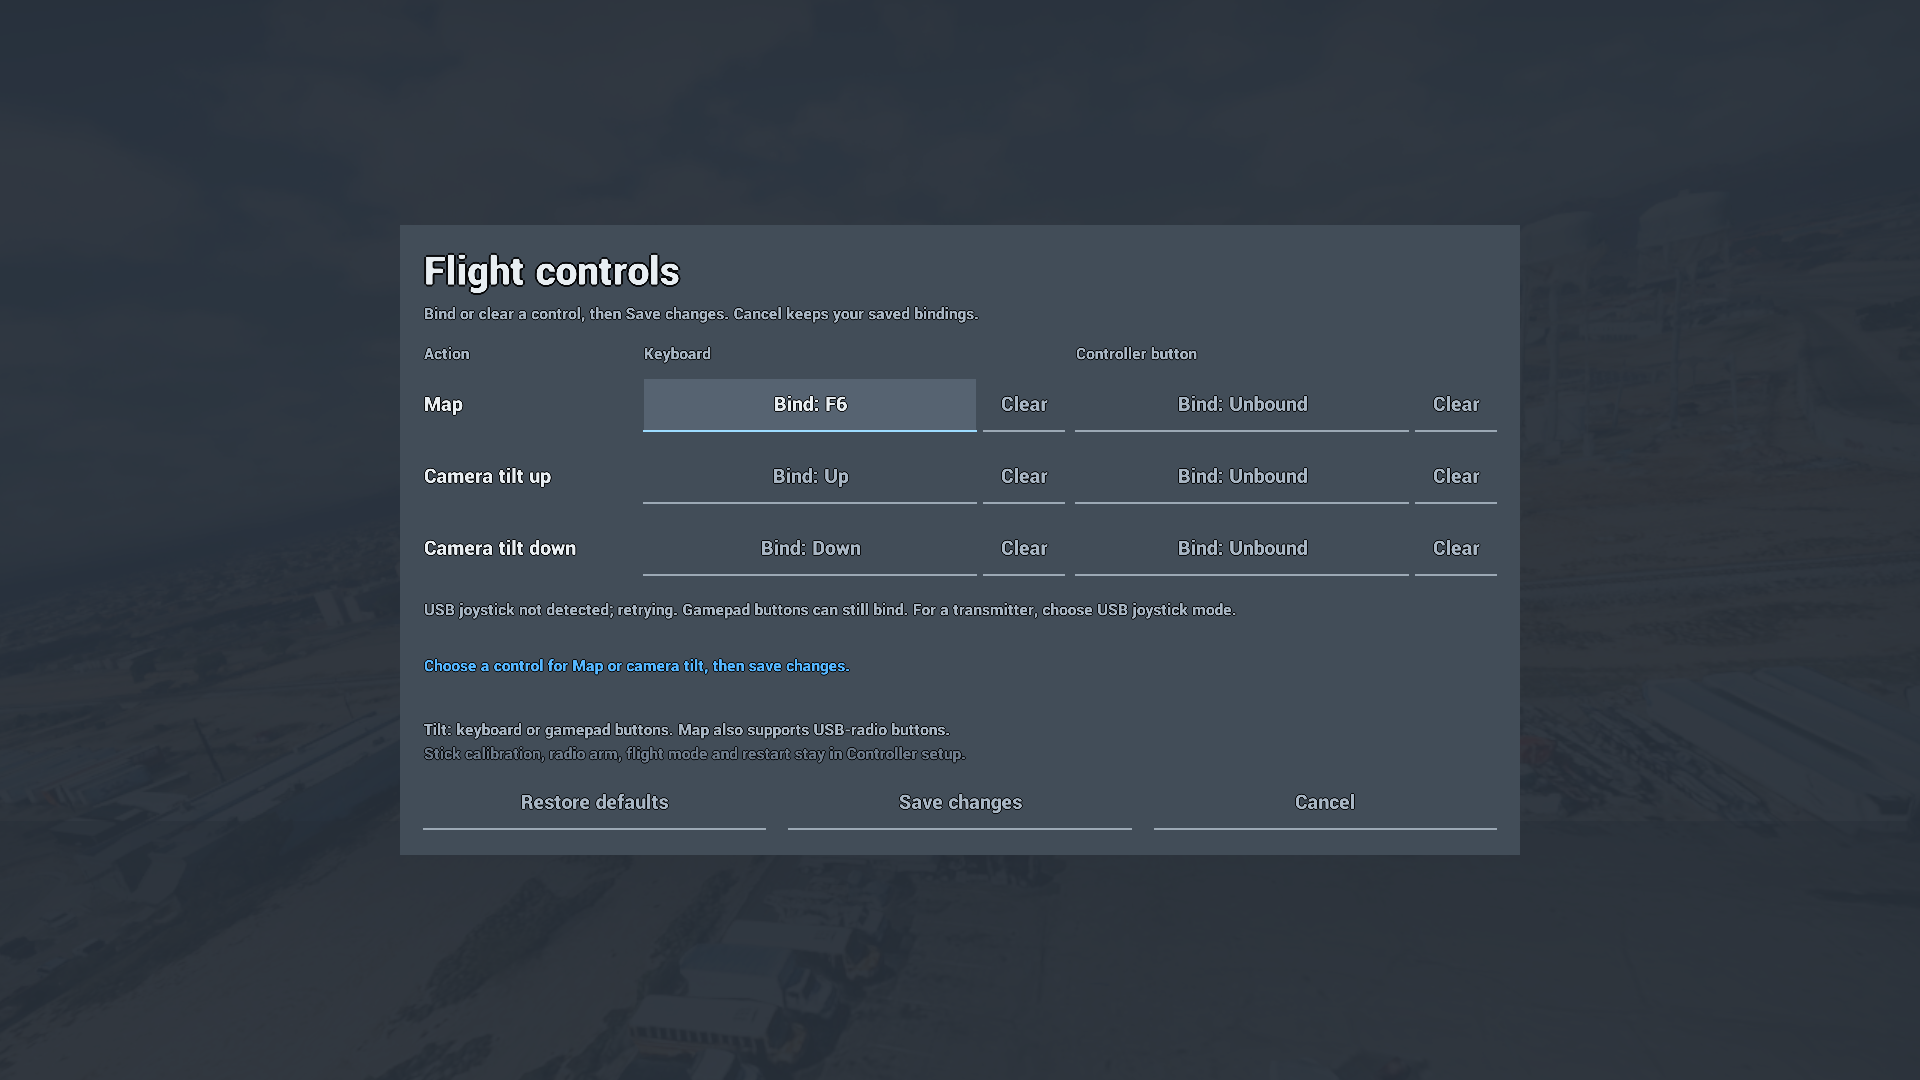Click the USB joystick not detected message
The image size is (1920, 1080).
coord(830,610)
